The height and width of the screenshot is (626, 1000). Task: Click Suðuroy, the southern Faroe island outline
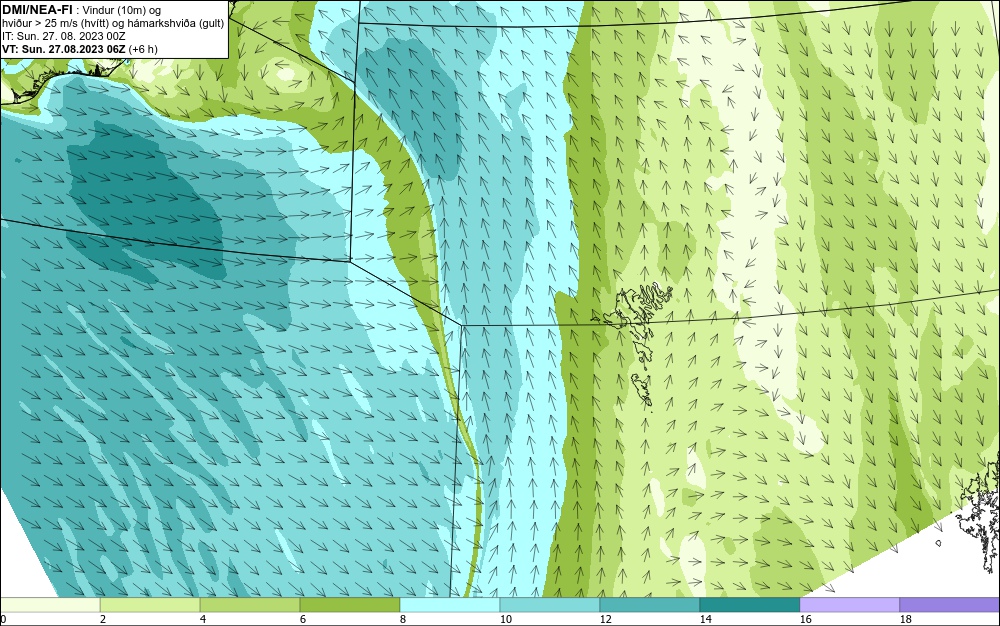643,391
